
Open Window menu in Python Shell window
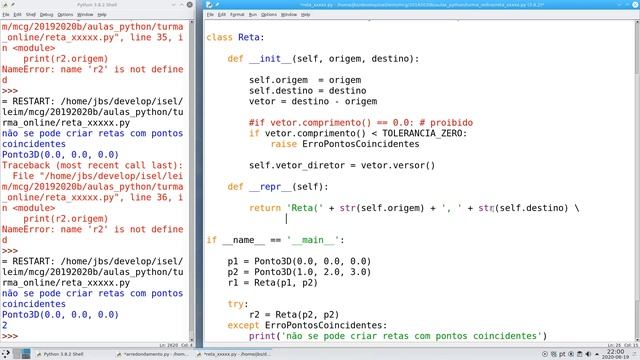(85, 15)
